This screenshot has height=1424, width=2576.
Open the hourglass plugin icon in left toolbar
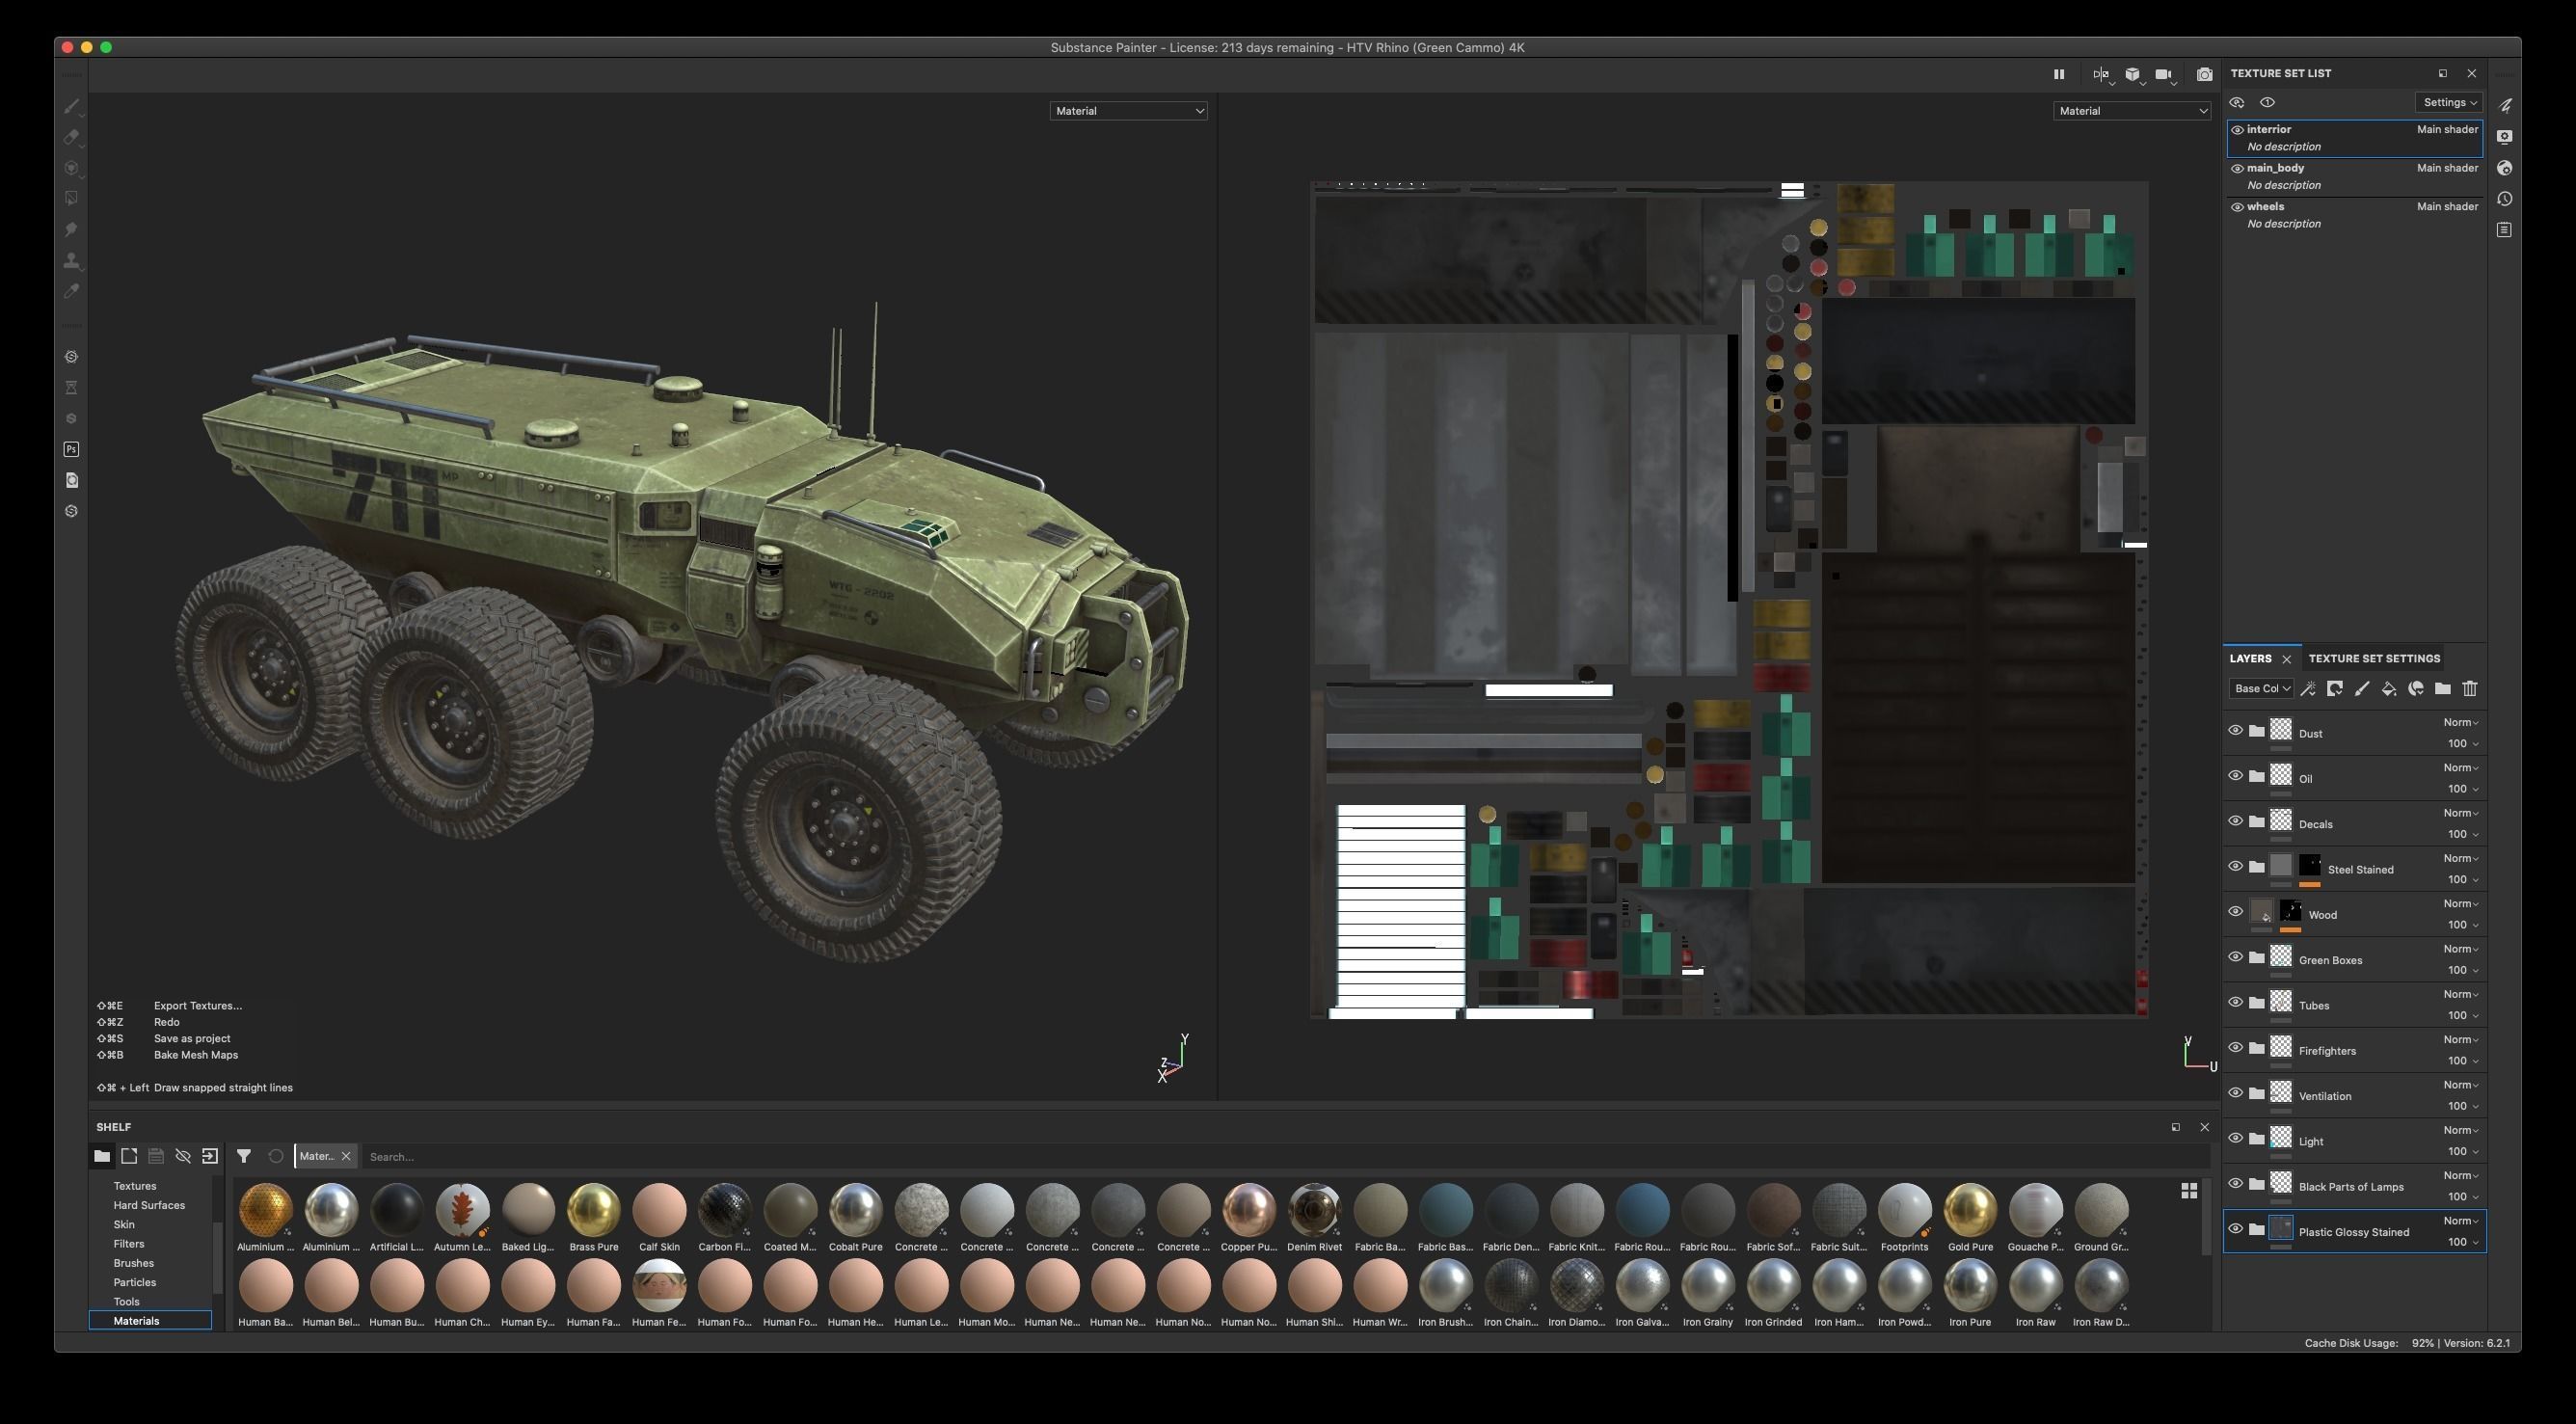(71, 387)
